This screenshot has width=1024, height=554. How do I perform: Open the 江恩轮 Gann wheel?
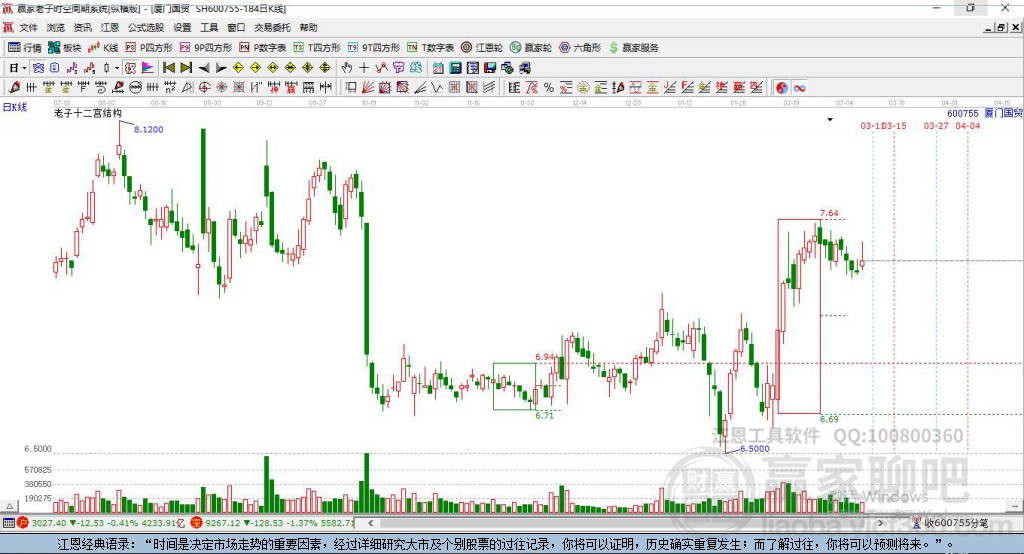482,48
